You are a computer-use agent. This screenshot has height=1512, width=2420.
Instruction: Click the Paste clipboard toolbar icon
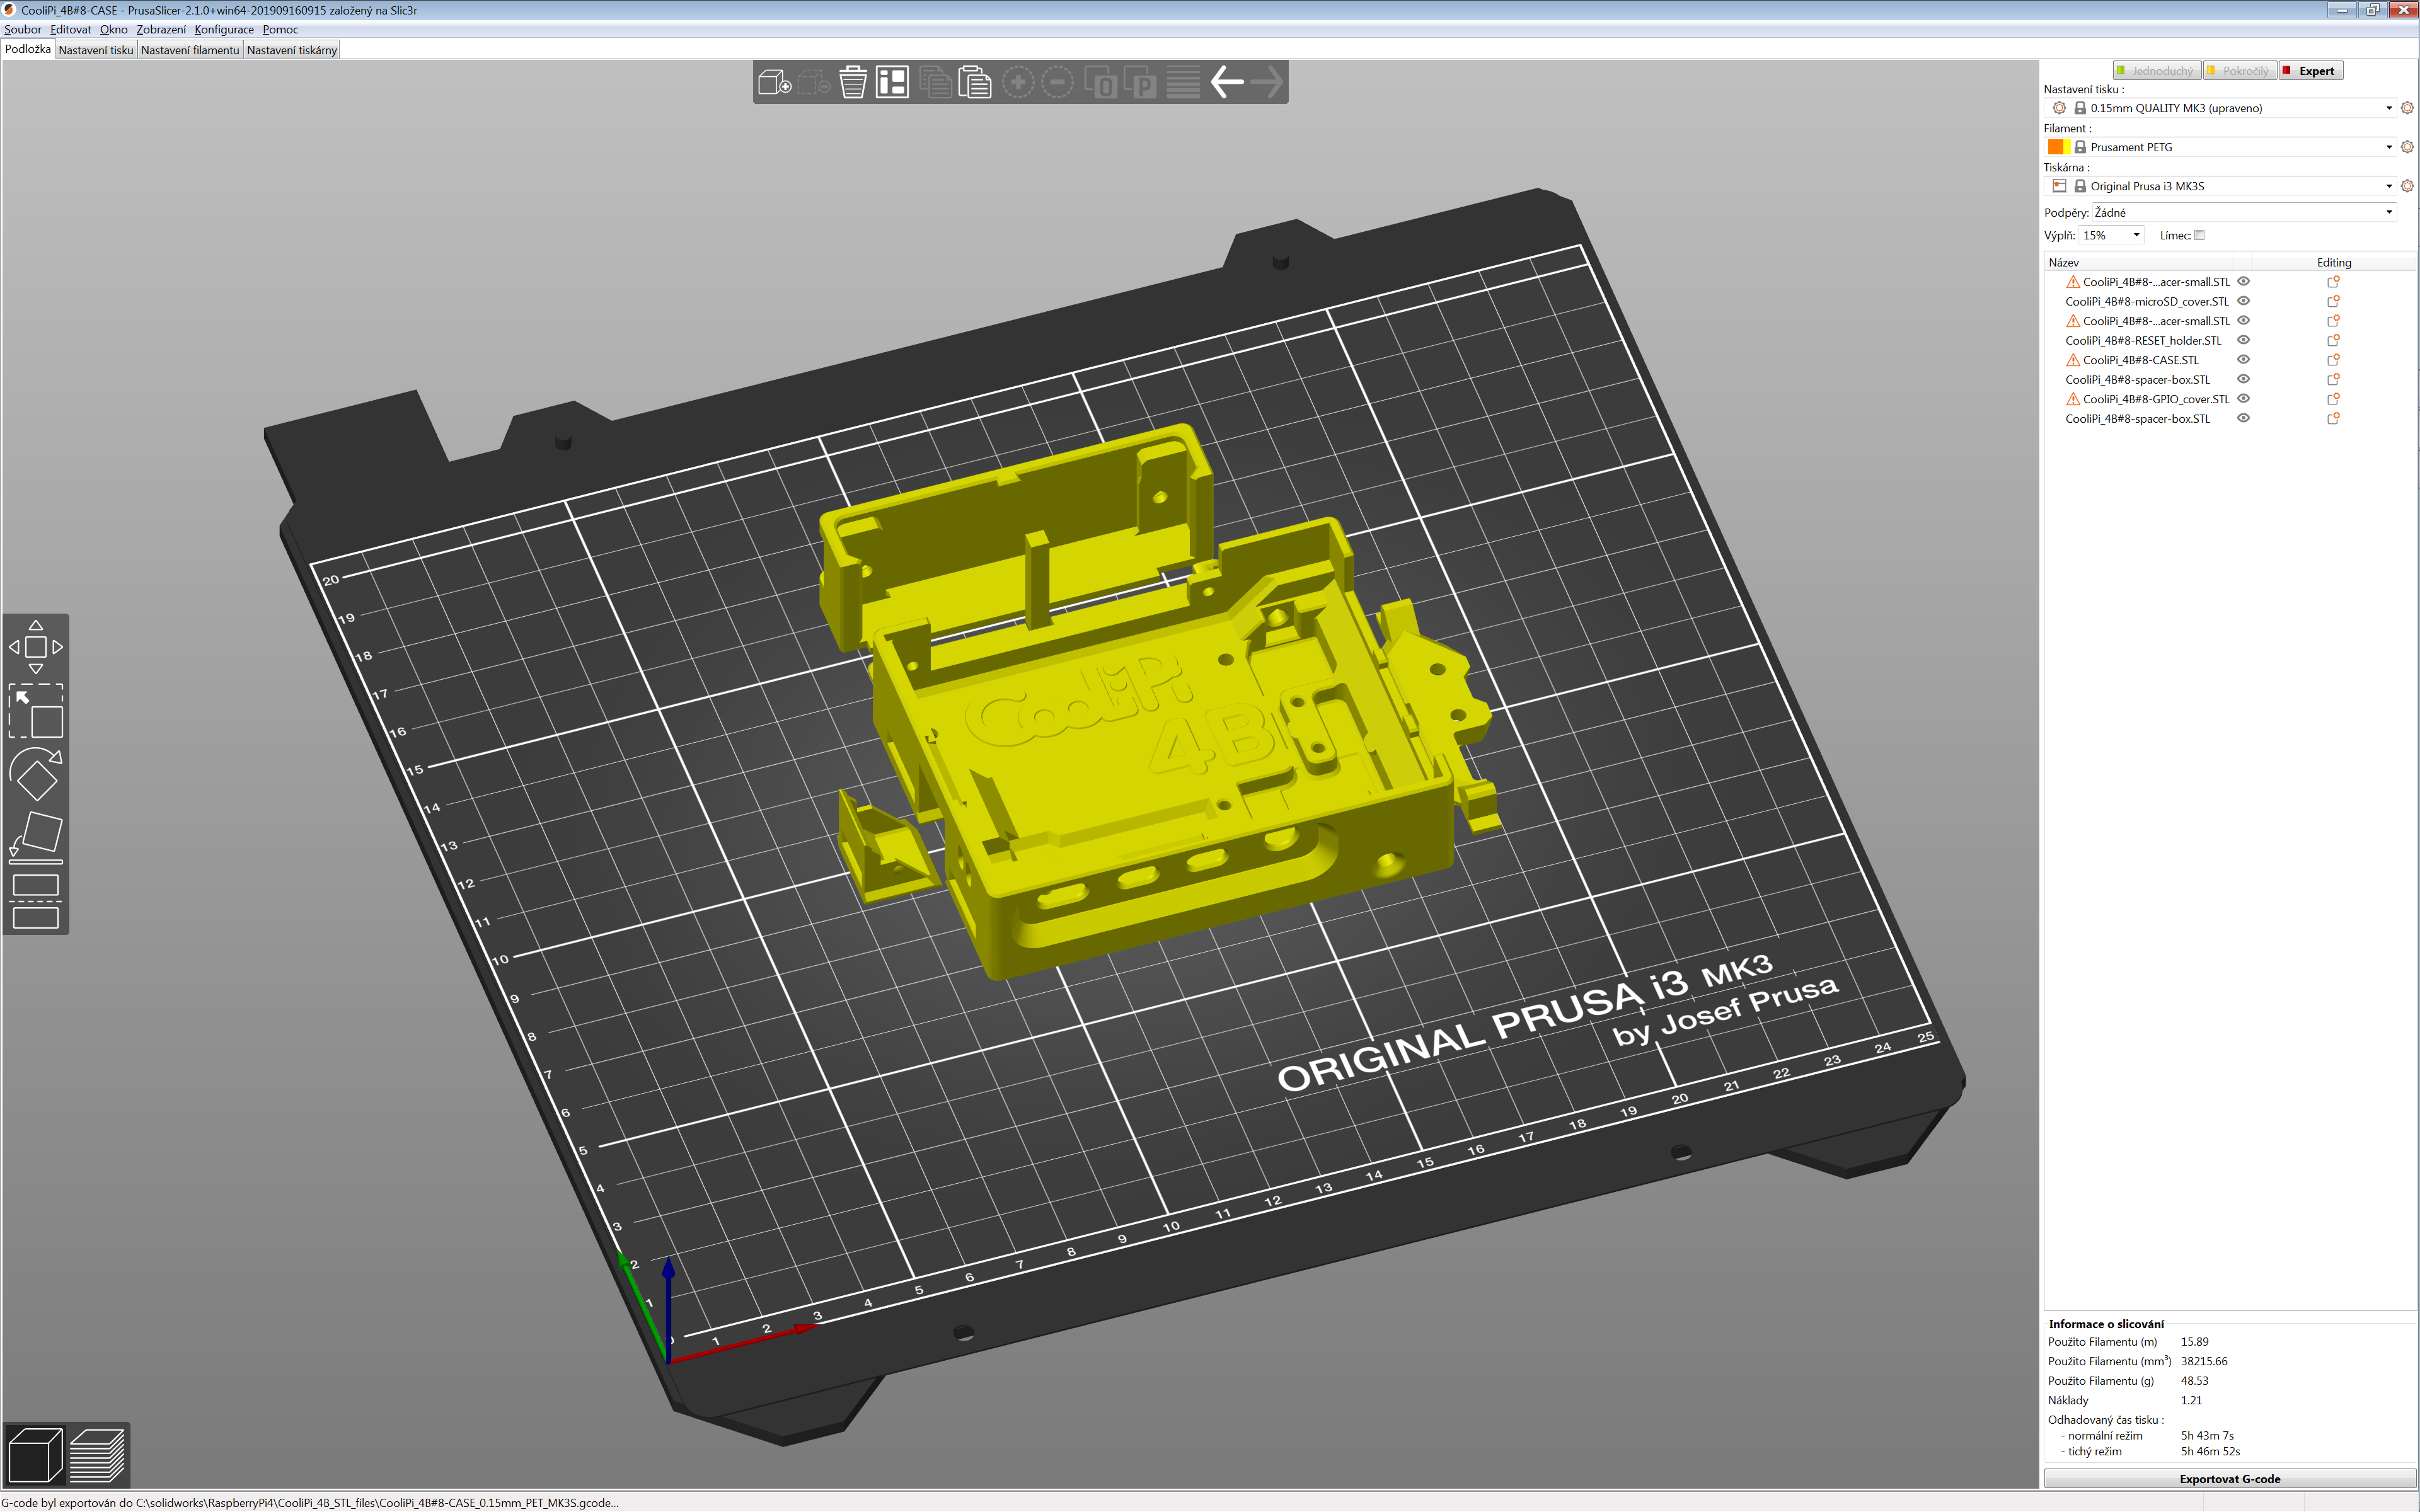pos(974,82)
